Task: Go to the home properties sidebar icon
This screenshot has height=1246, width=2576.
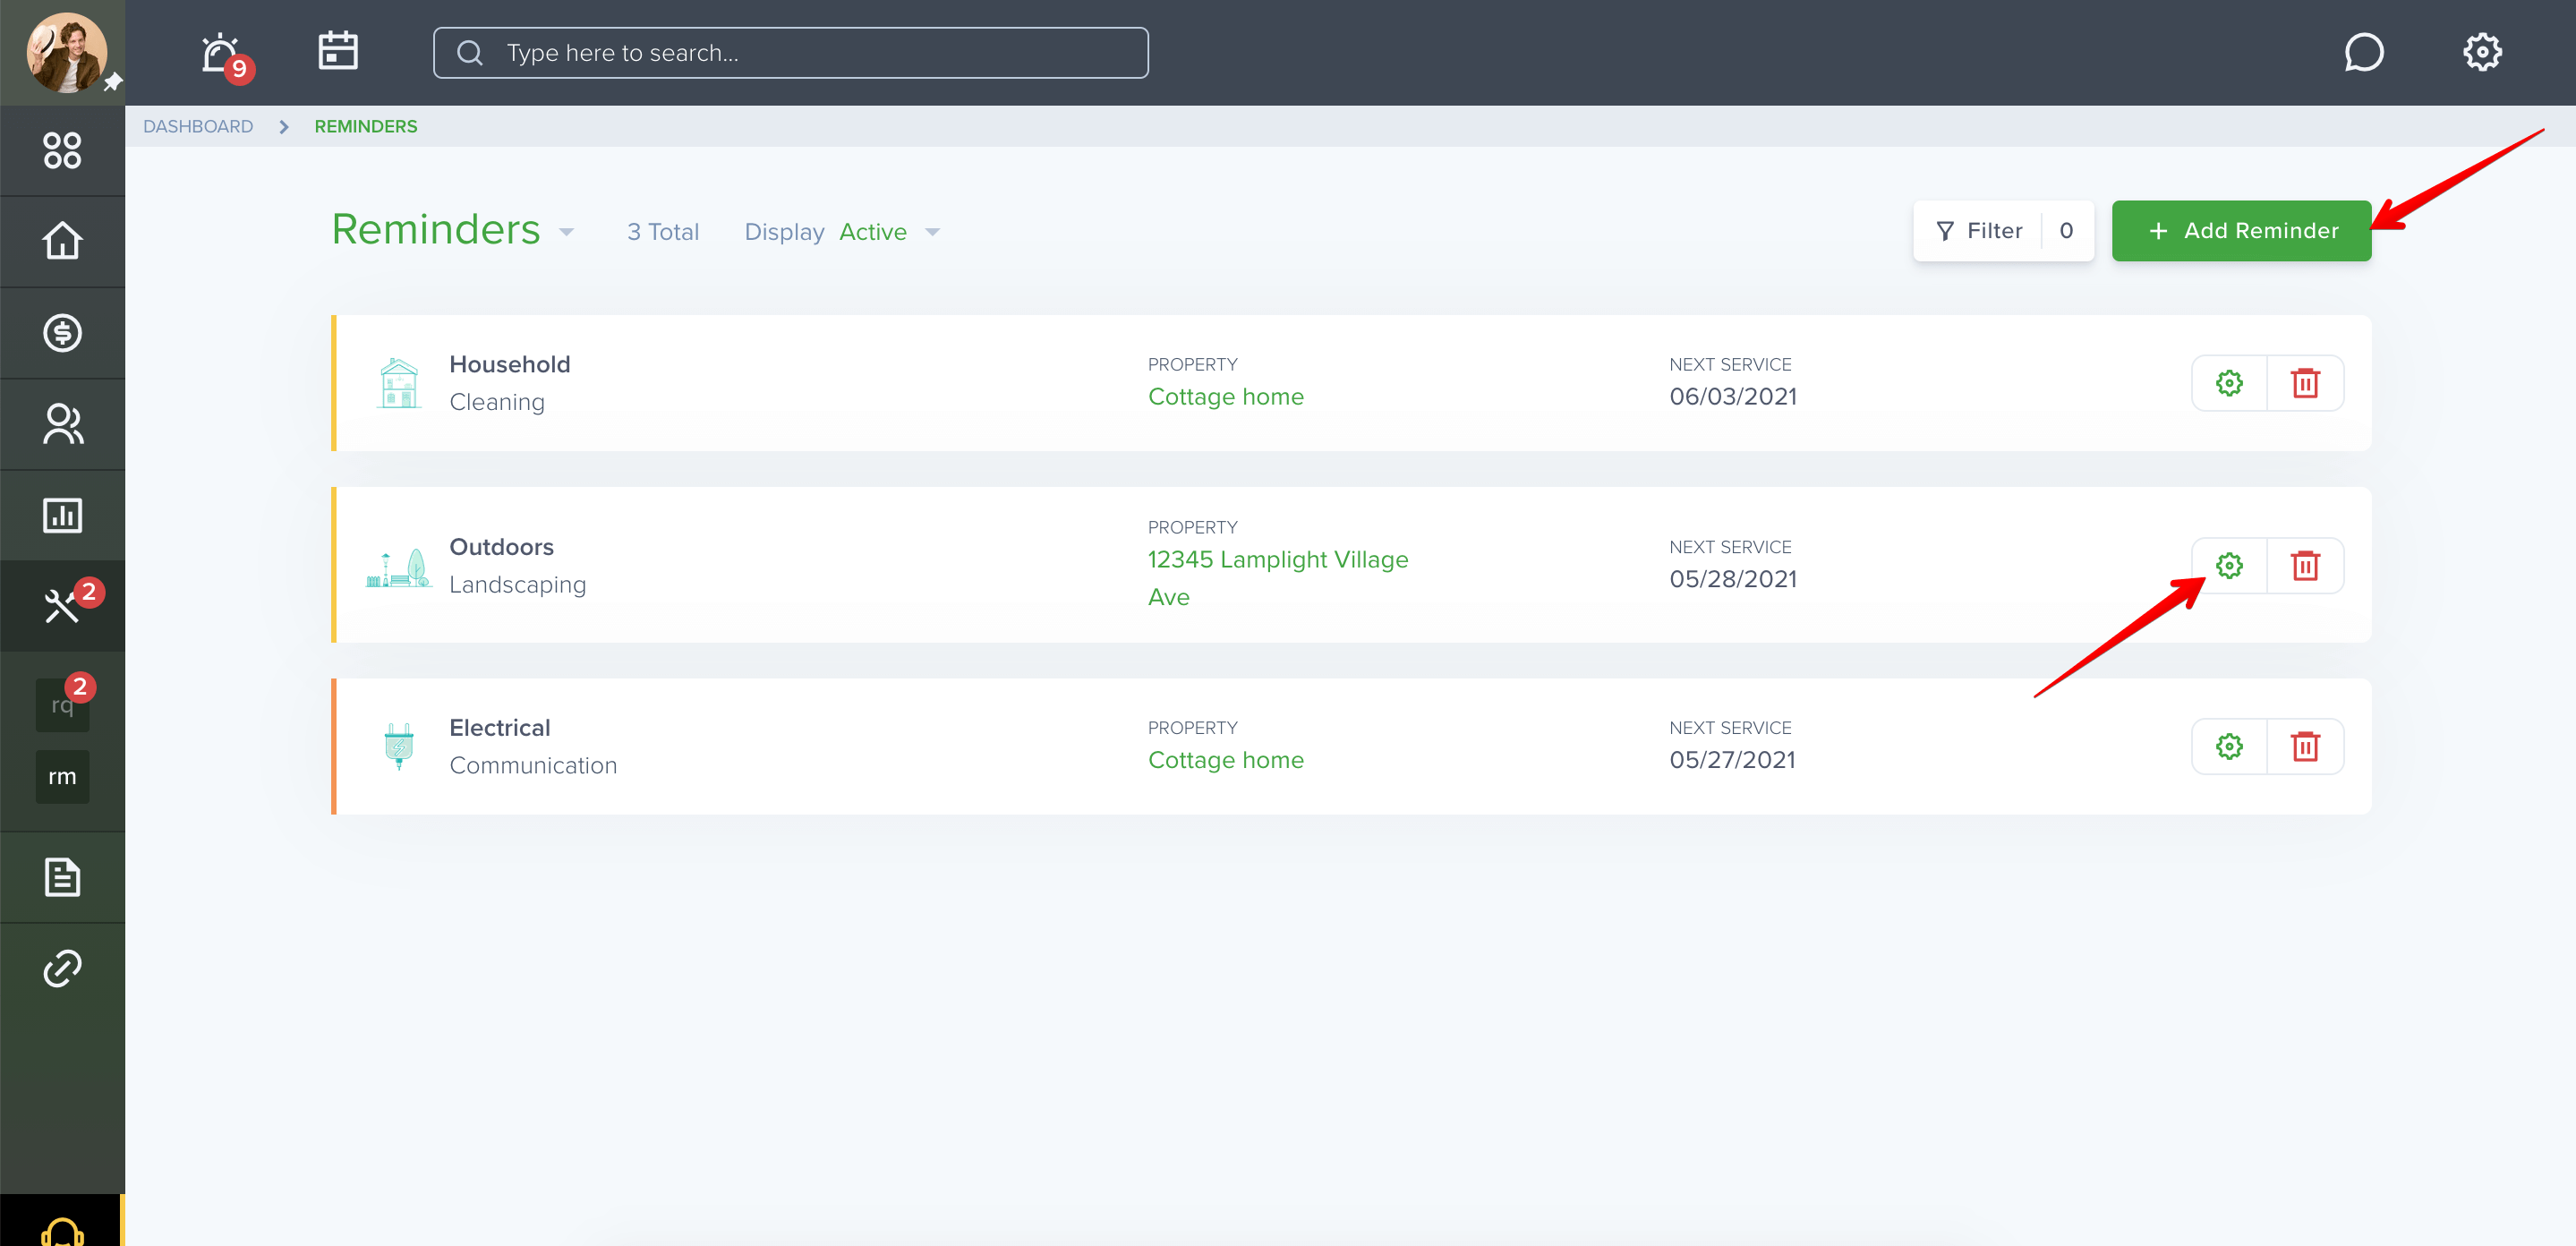Action: (x=62, y=241)
